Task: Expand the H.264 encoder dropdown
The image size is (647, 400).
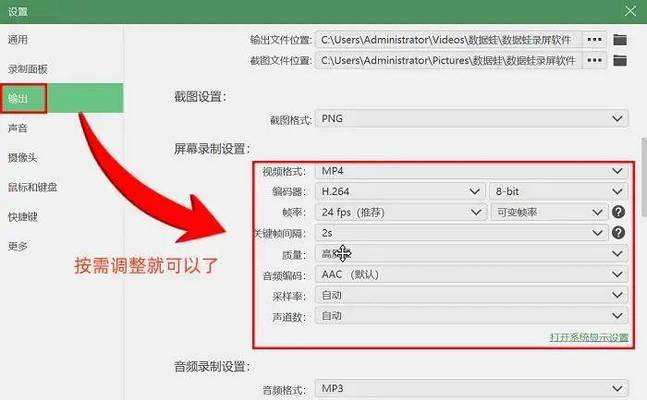Action: (400, 192)
